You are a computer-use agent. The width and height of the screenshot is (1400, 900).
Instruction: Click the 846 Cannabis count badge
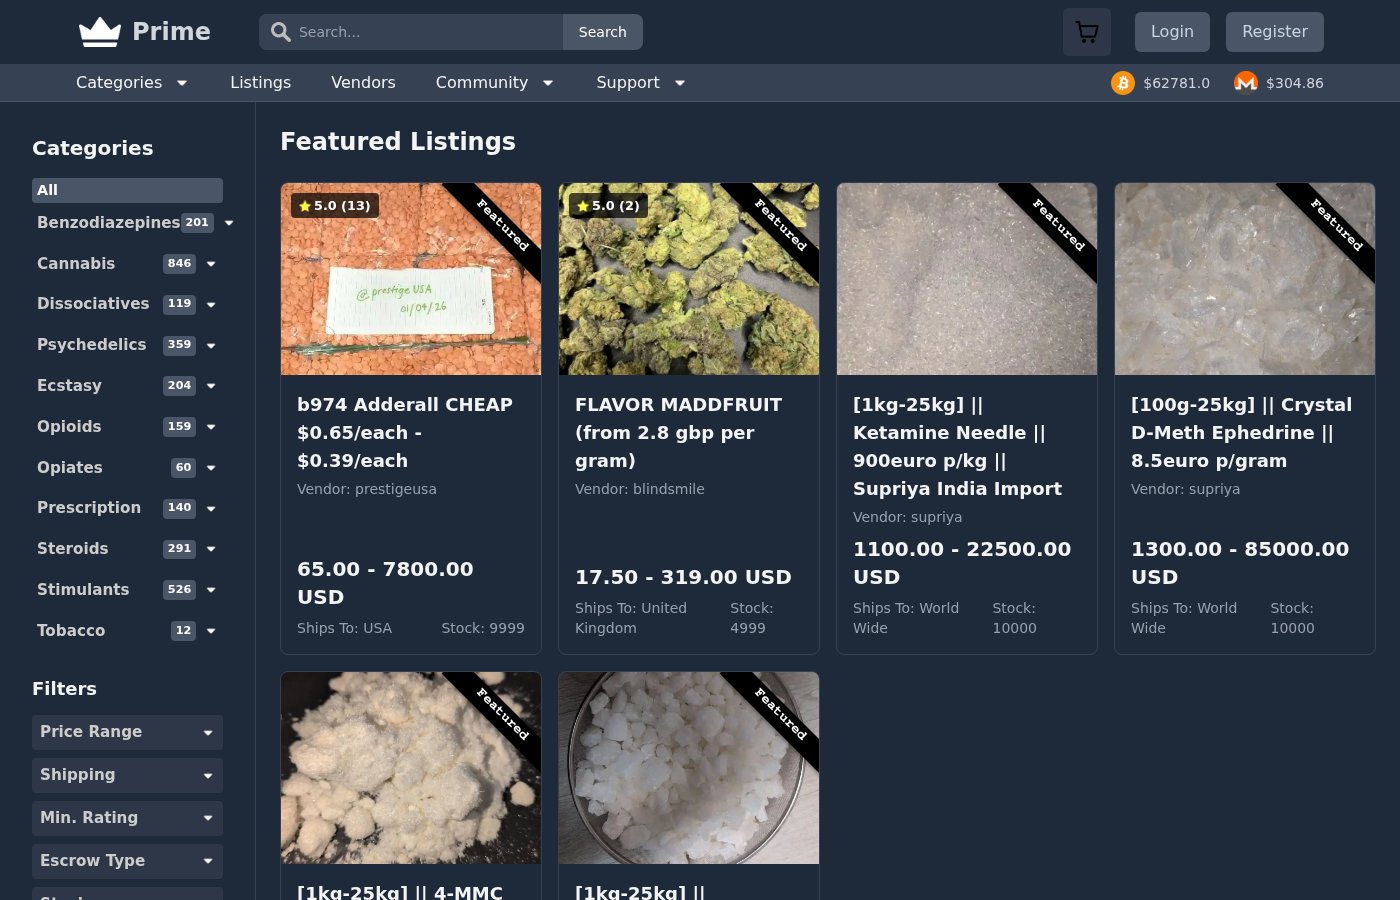click(179, 264)
